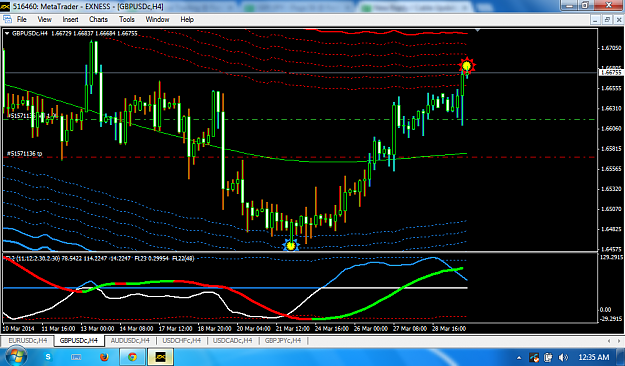
Task: Open the Help menu
Action: tap(187, 19)
